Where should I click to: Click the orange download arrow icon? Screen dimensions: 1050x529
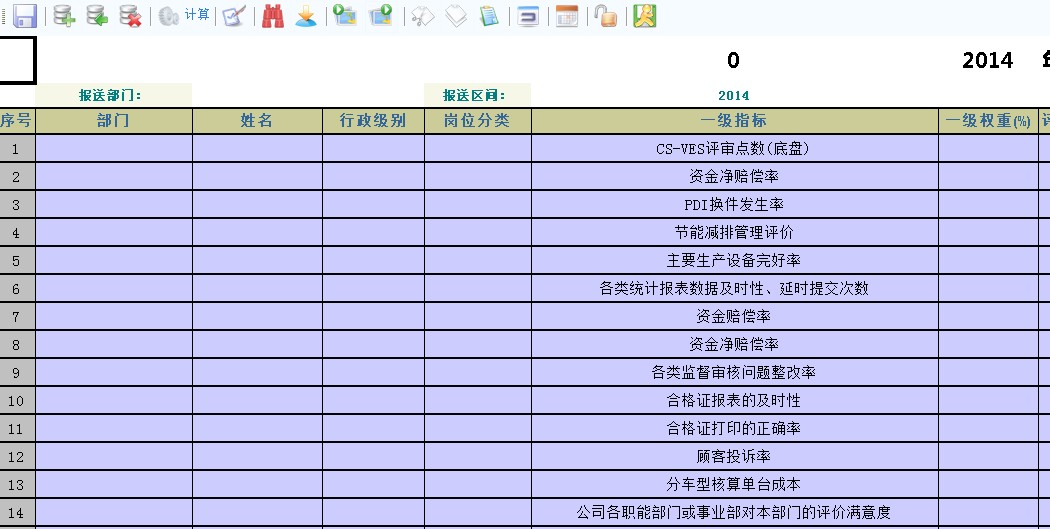click(306, 16)
